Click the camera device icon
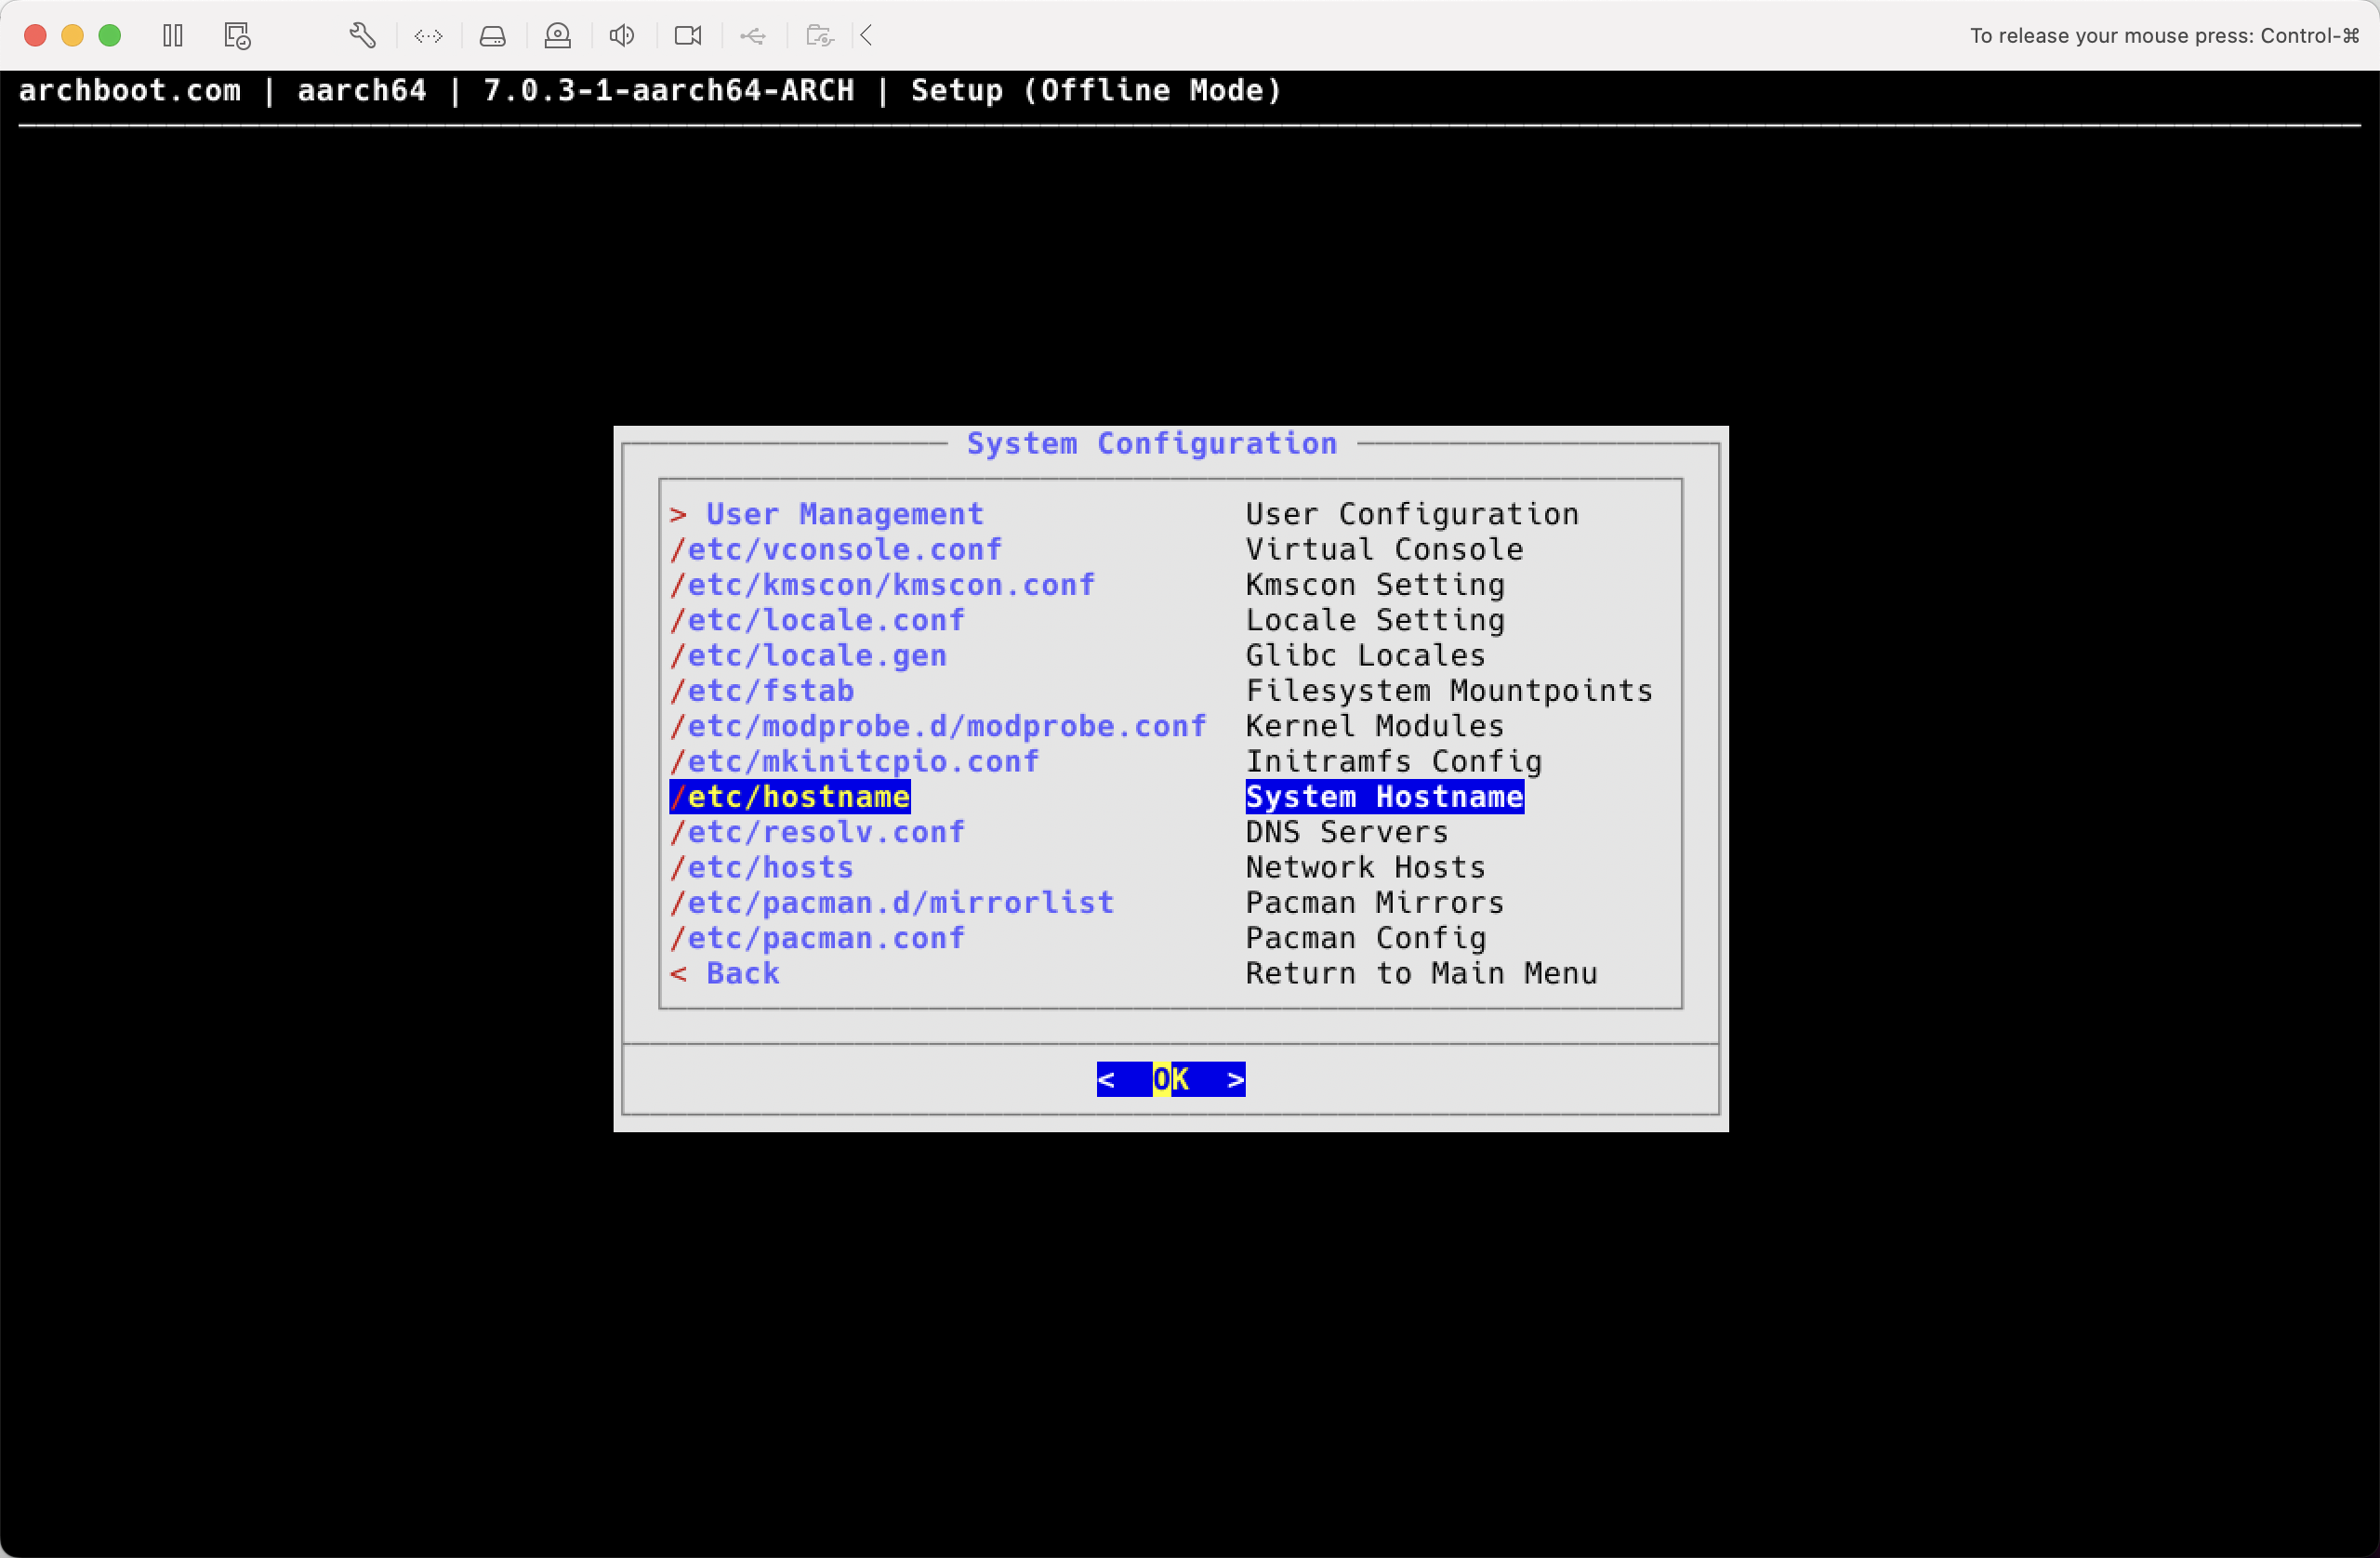 point(688,36)
